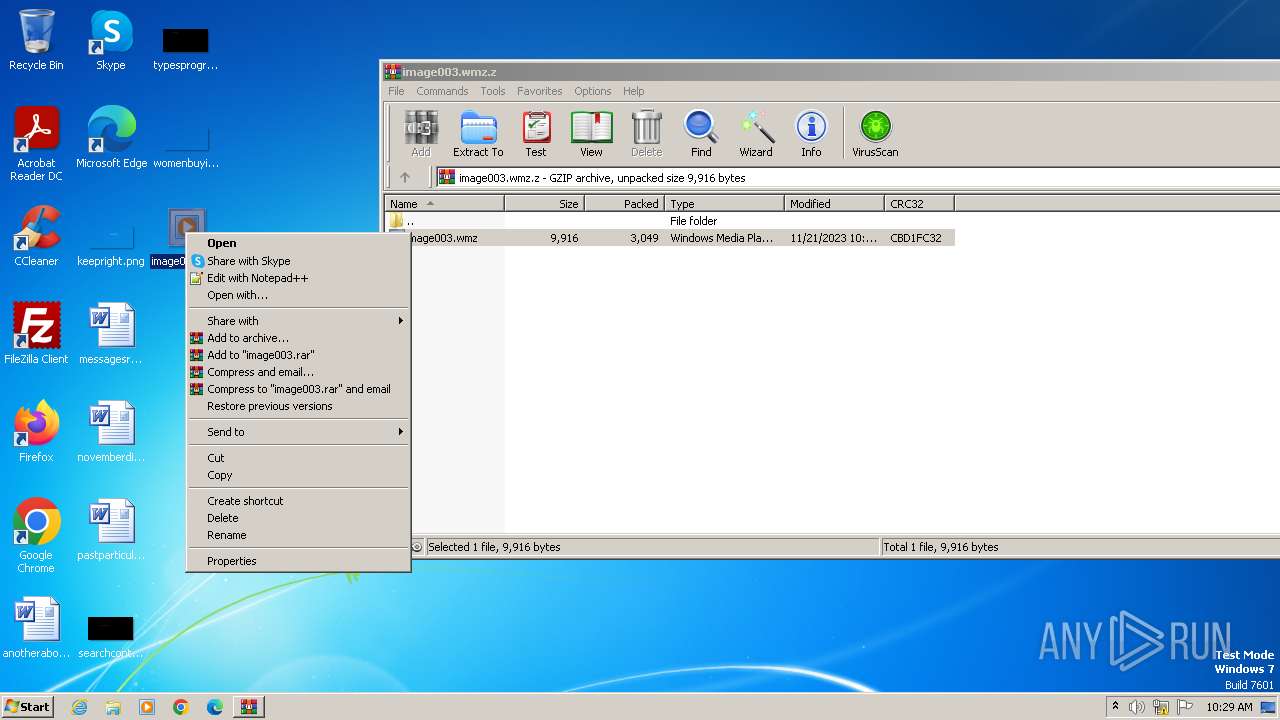Open Acrobat Reader DC desktop icon
The width and height of the screenshot is (1280, 720).
[x=36, y=144]
